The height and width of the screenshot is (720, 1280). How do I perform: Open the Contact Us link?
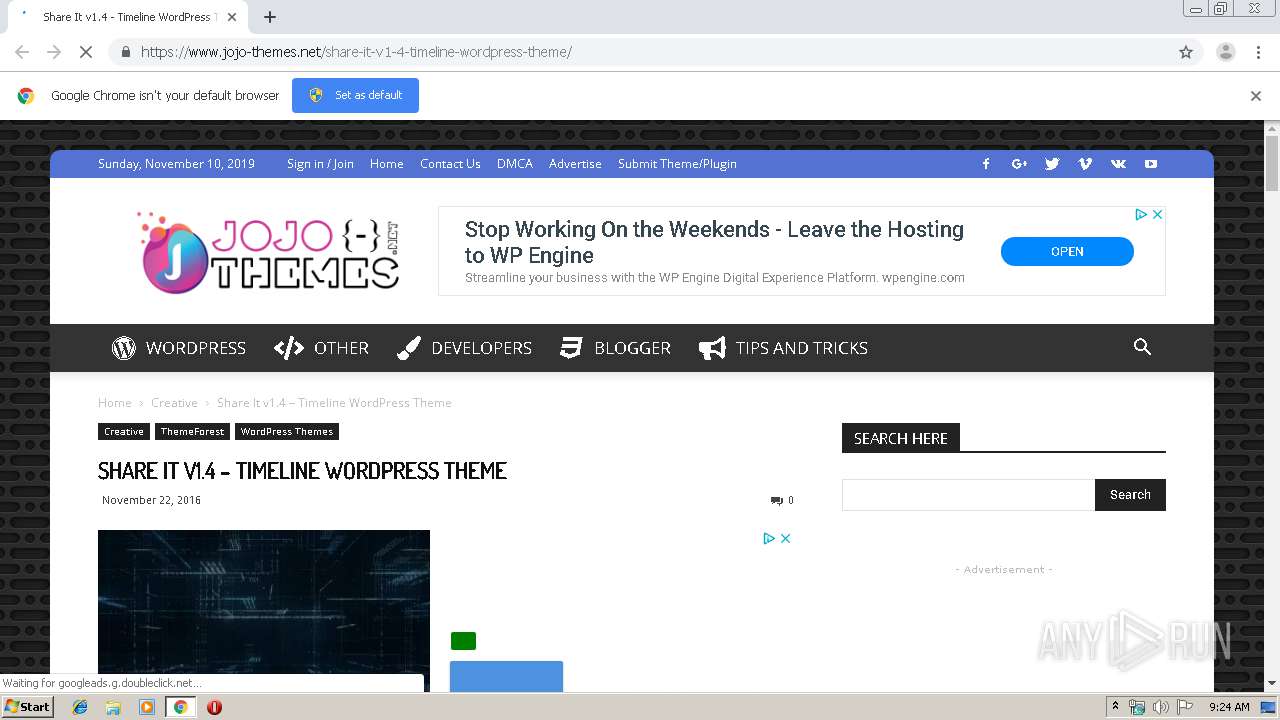coord(450,164)
